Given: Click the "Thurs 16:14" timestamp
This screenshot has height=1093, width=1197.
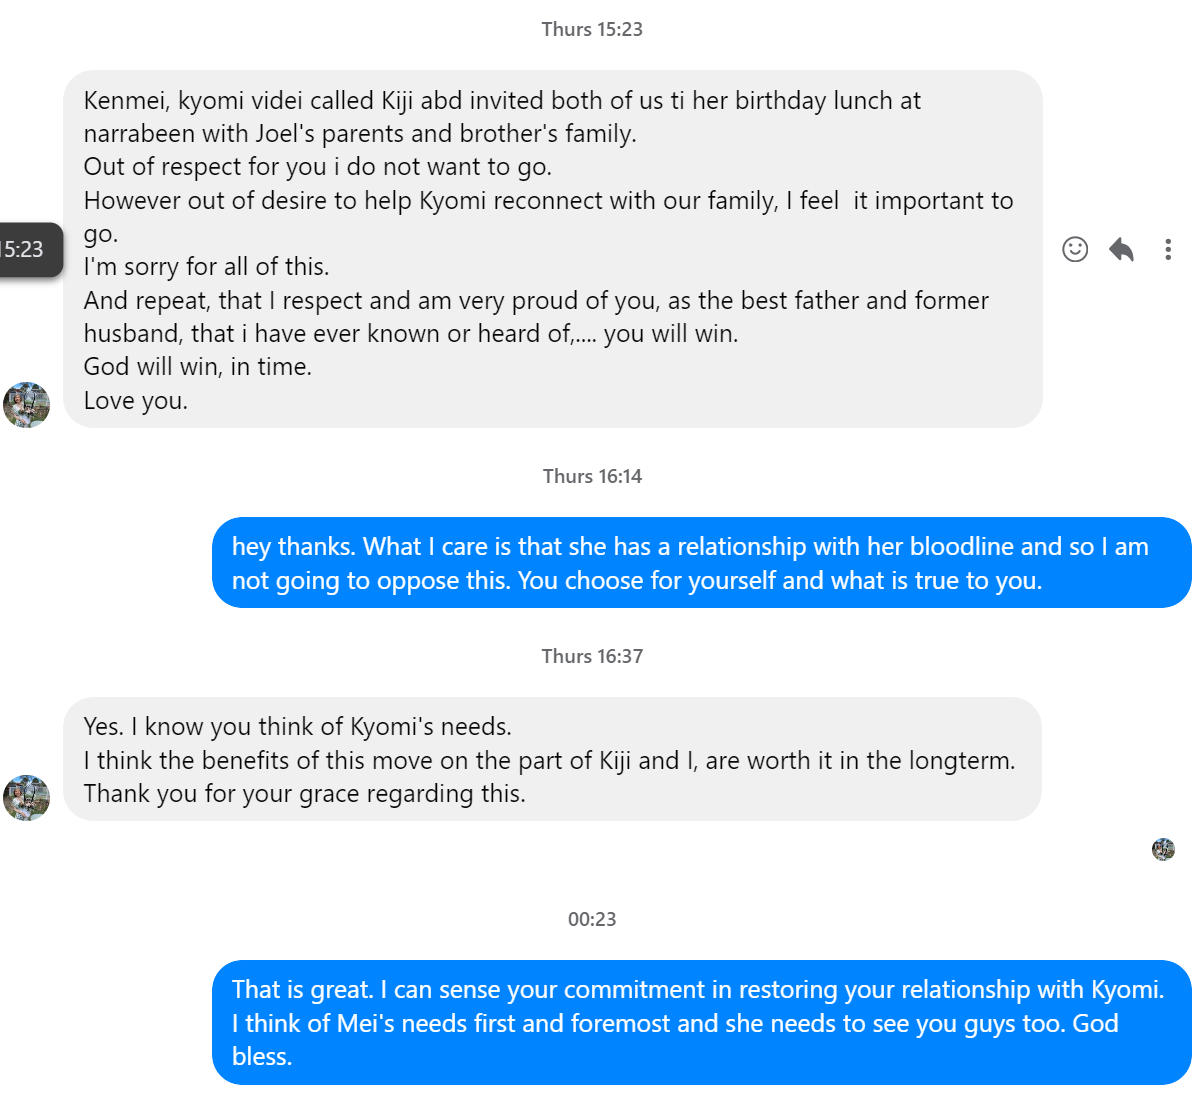Looking at the screenshot, I should point(592,476).
